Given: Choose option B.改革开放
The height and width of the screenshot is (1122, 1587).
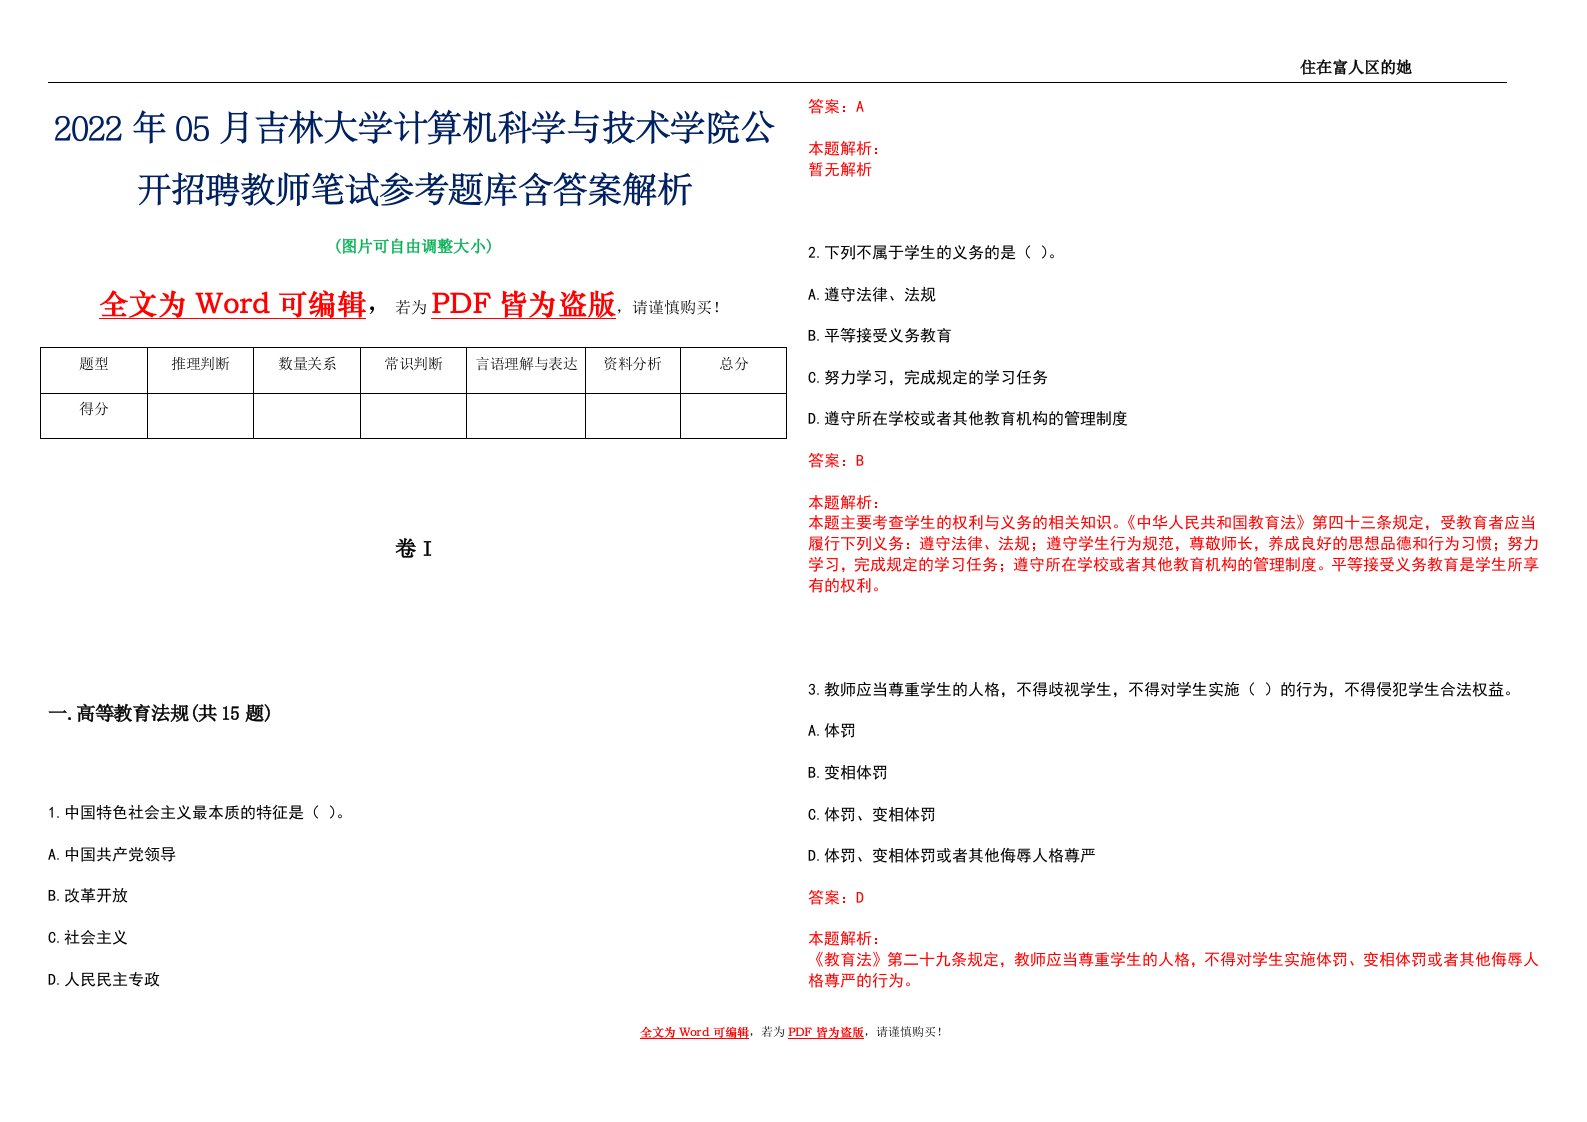Looking at the screenshot, I should tap(88, 896).
